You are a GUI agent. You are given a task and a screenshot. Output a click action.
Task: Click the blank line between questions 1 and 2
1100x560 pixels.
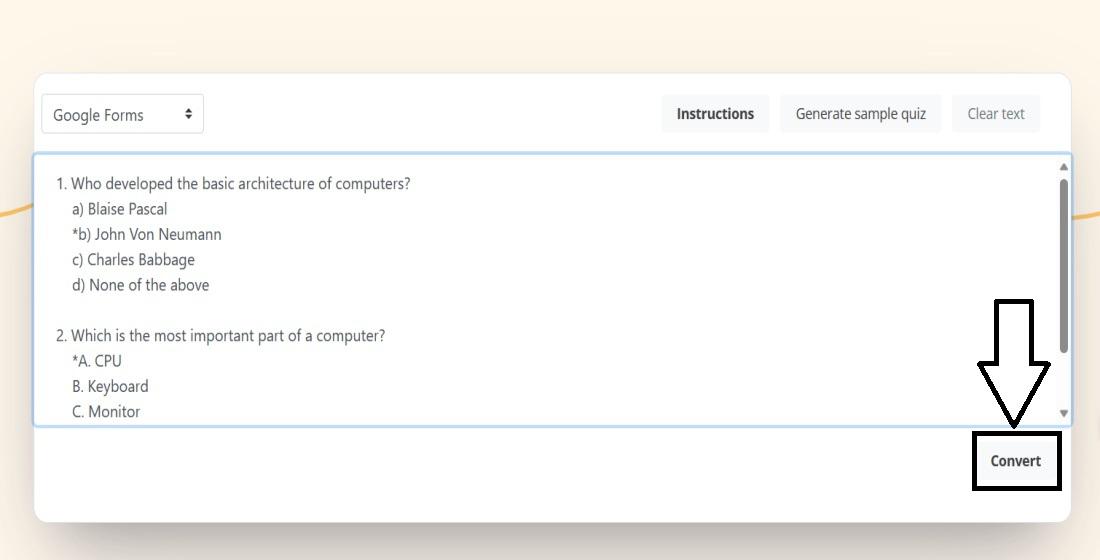[544, 310]
